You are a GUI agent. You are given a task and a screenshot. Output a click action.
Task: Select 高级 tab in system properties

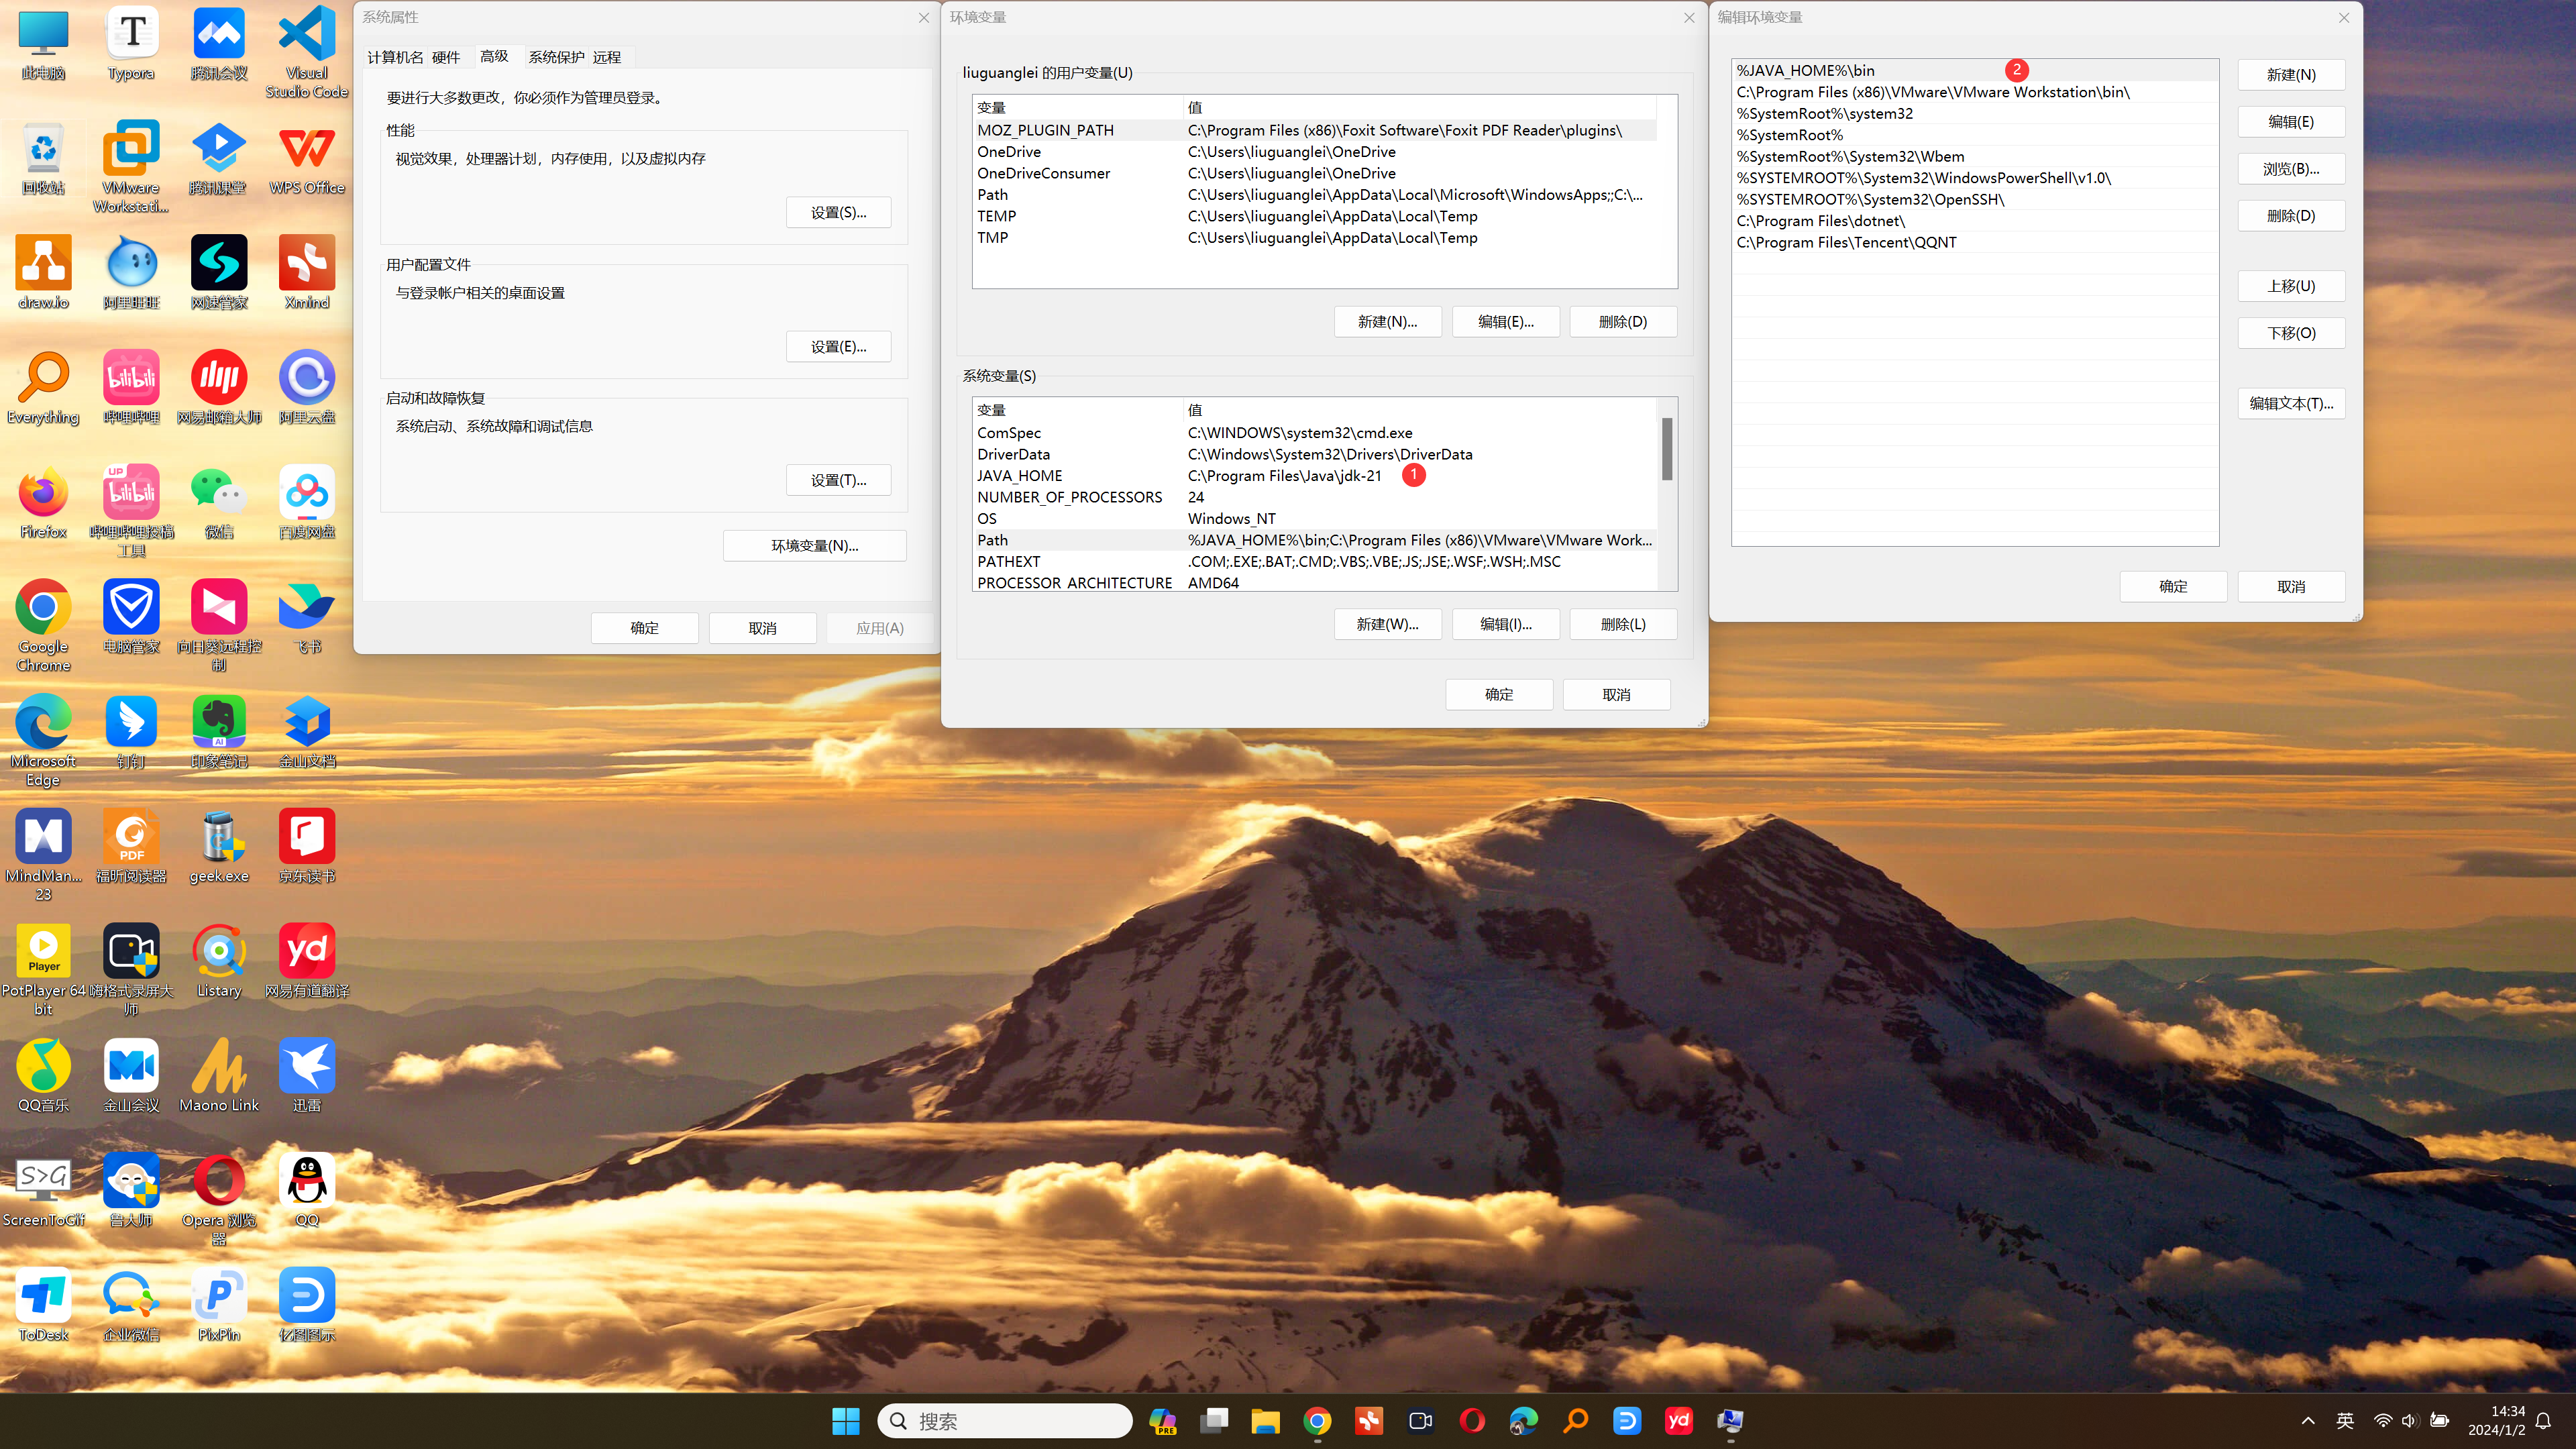pyautogui.click(x=494, y=55)
